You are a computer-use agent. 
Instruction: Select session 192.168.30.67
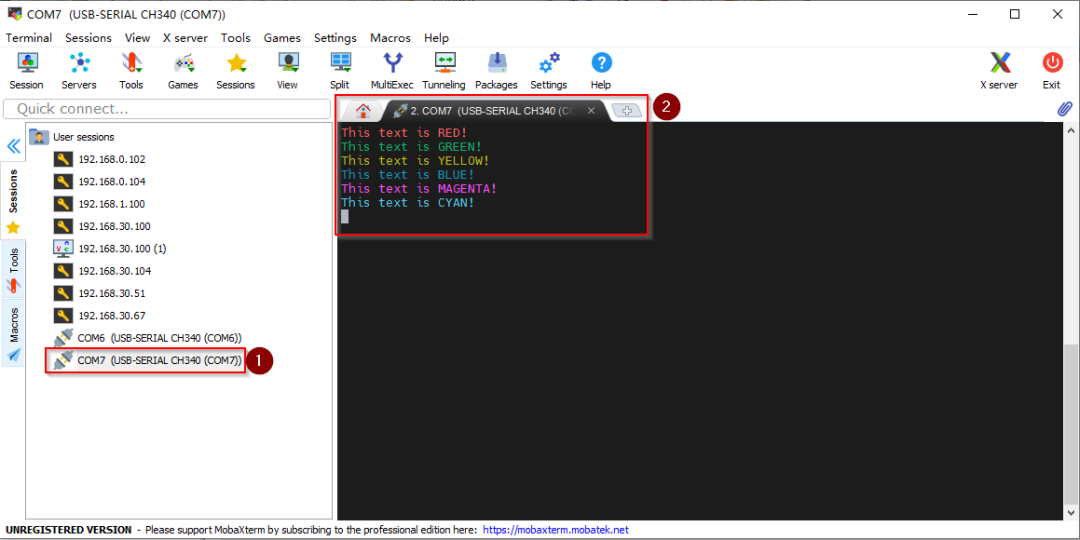tap(100, 315)
